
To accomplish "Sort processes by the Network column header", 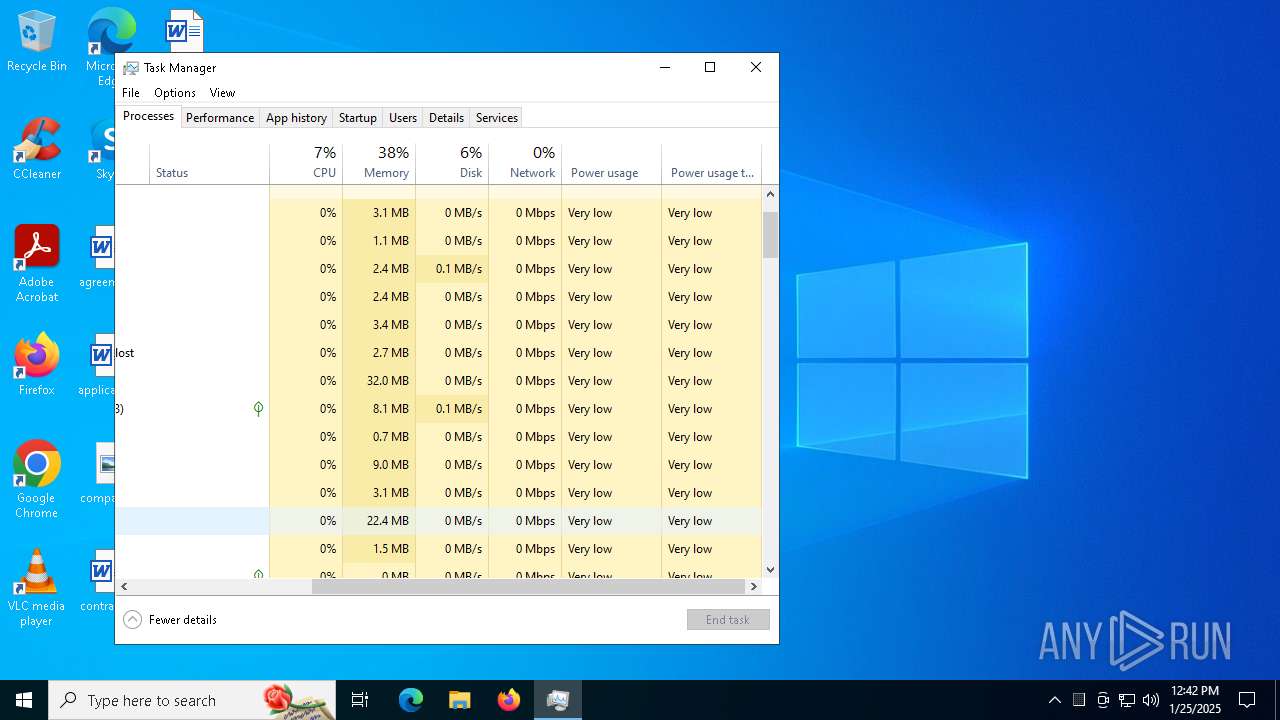I will (x=525, y=163).
